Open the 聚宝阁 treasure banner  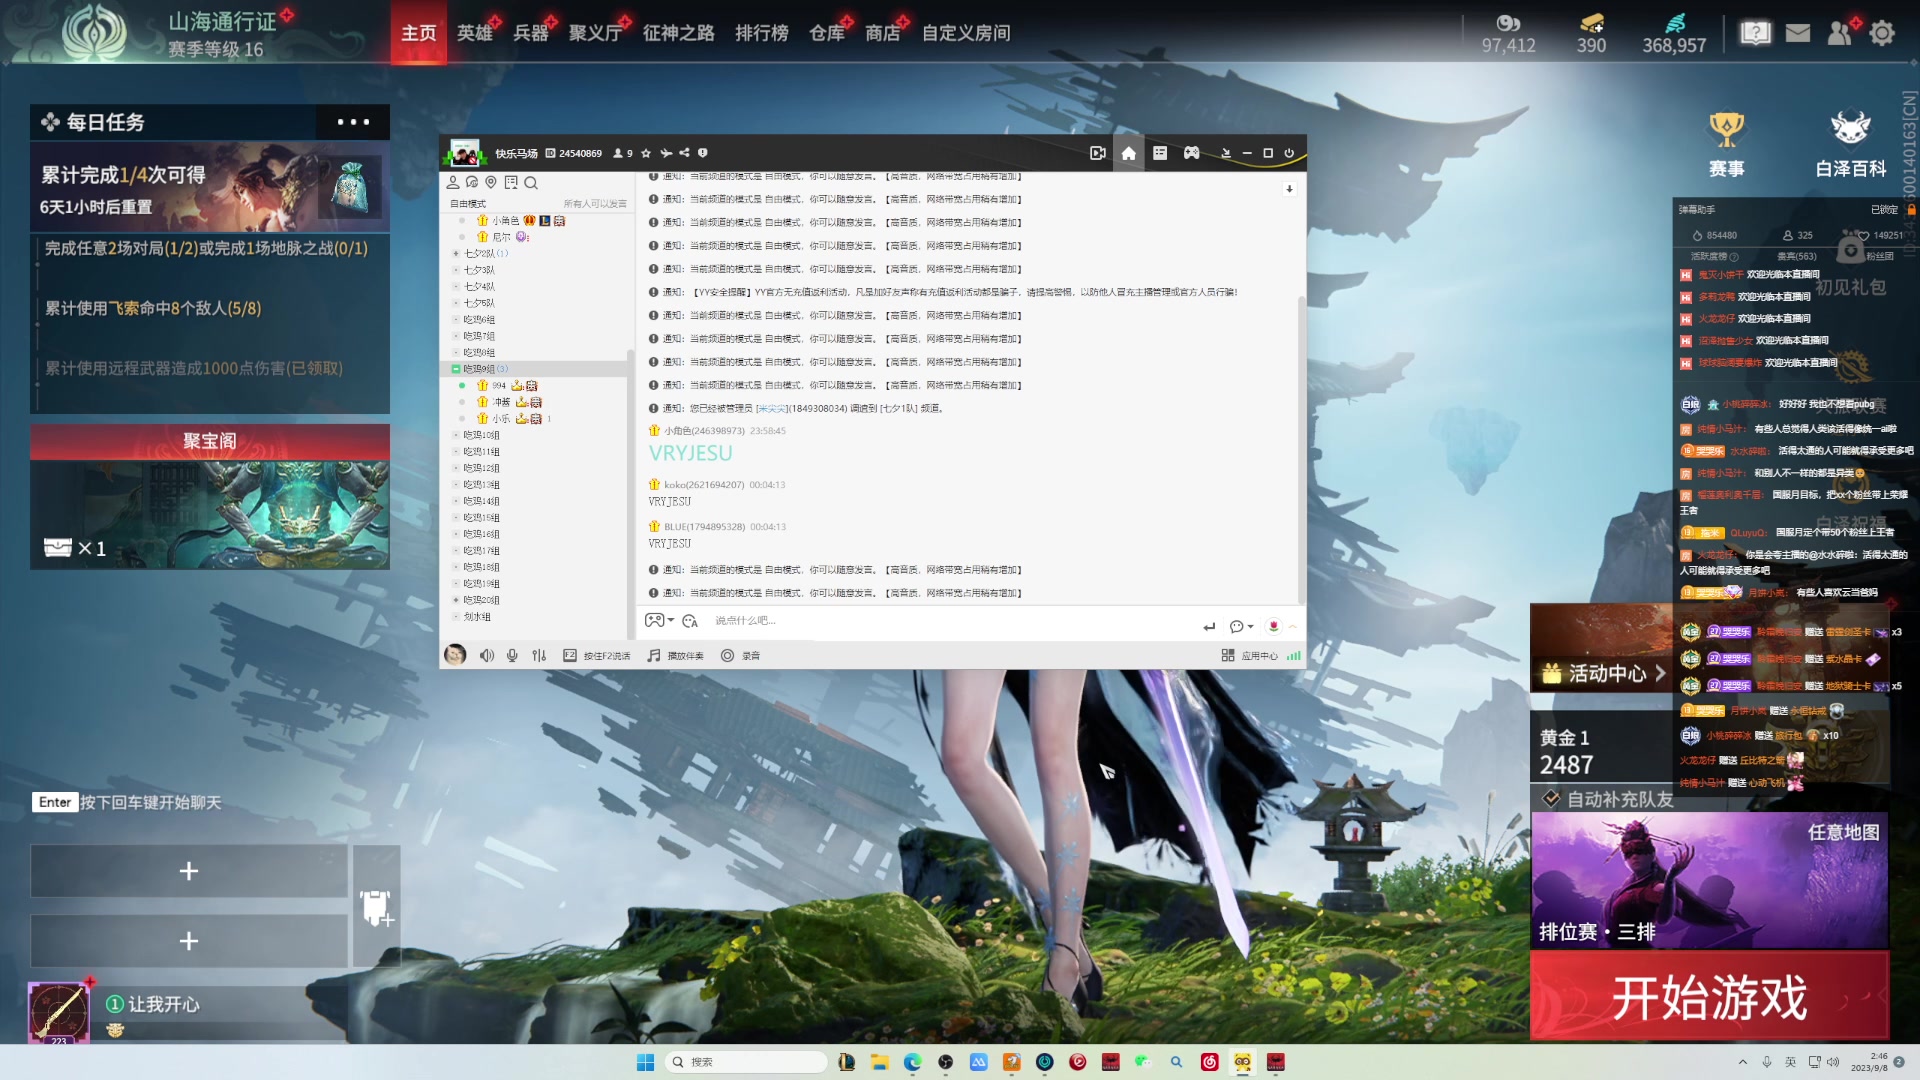[x=210, y=497]
